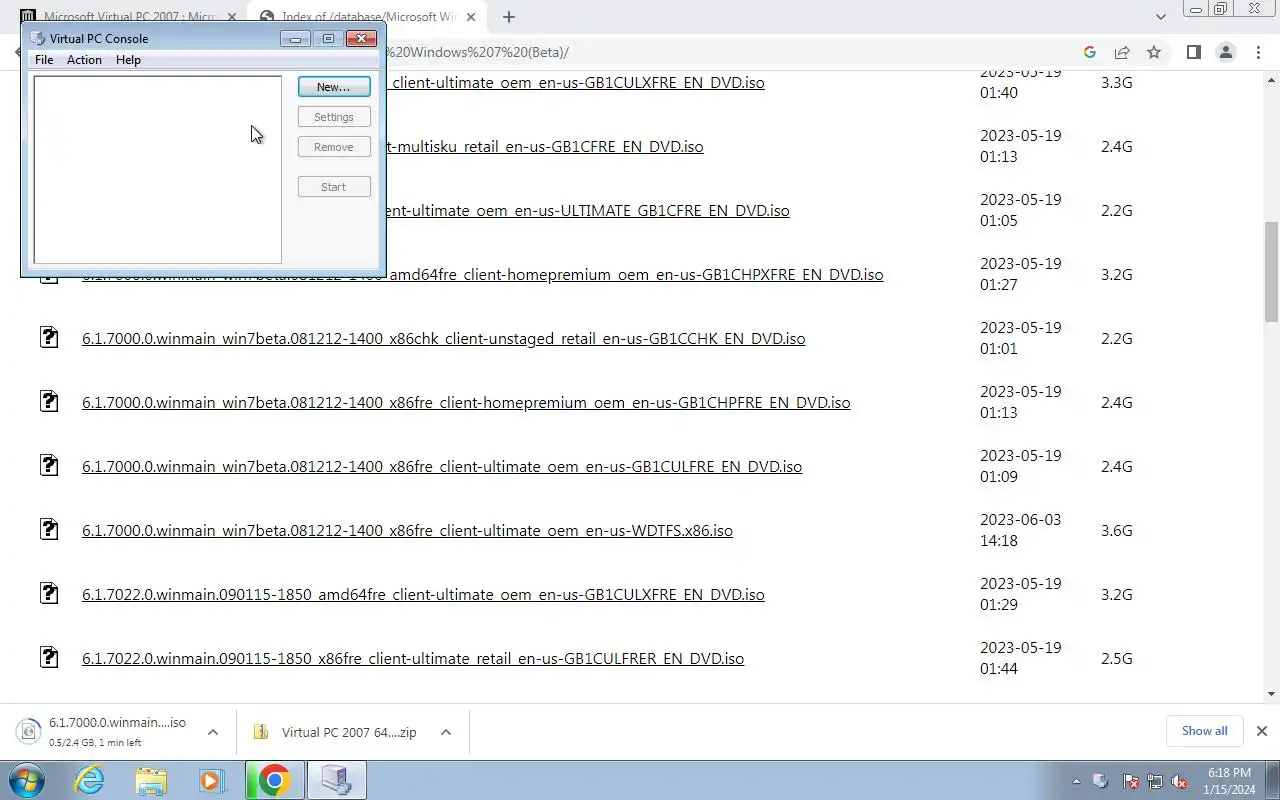Click the 6.1.7000.0.winmain ISO download item

pos(117,732)
